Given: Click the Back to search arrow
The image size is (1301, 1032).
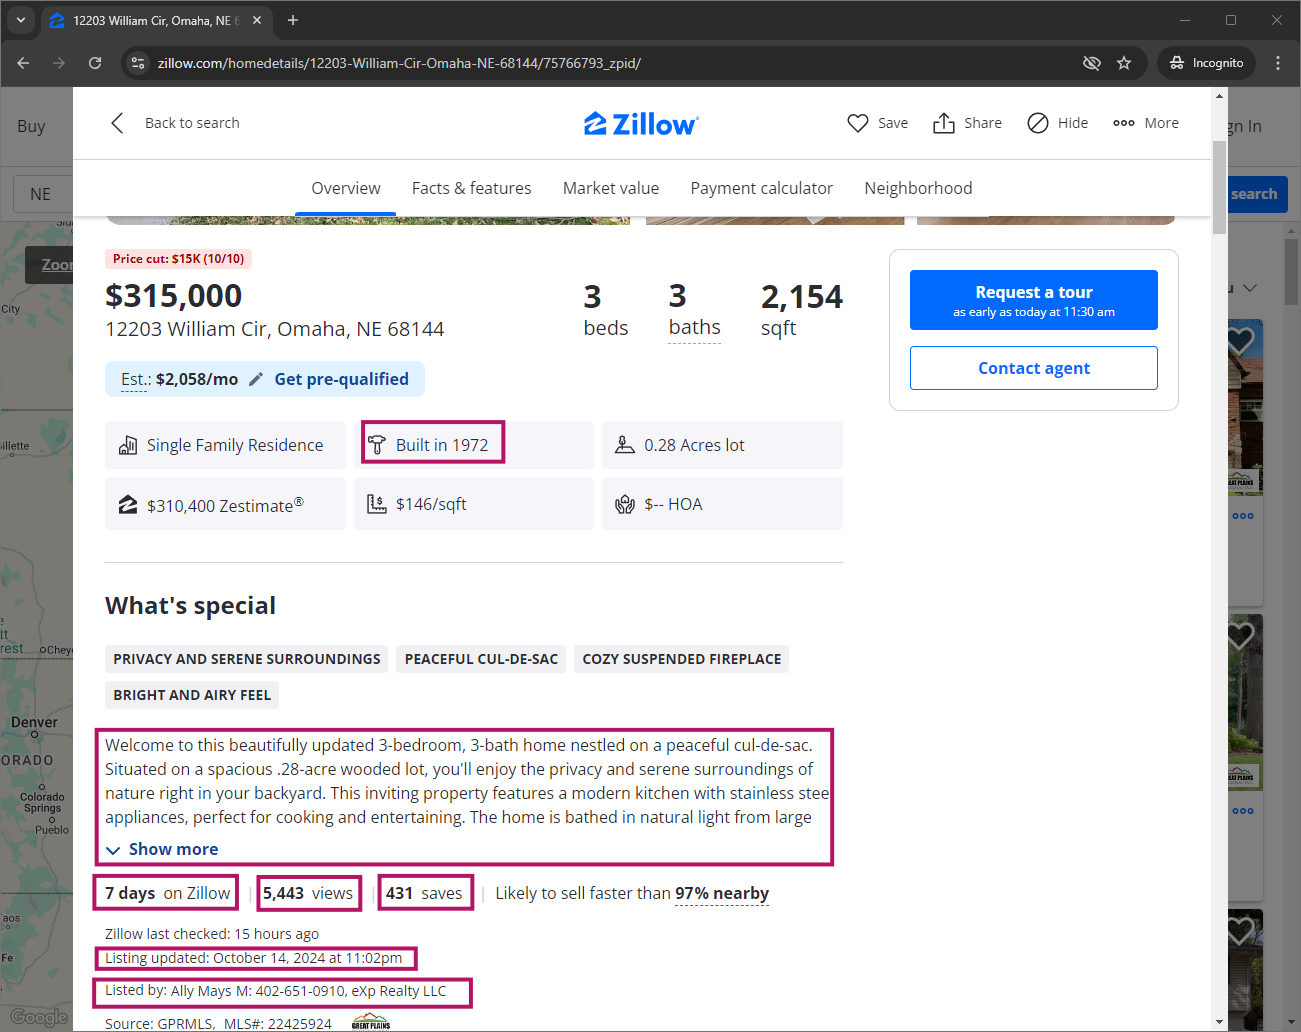Looking at the screenshot, I should click(x=118, y=123).
